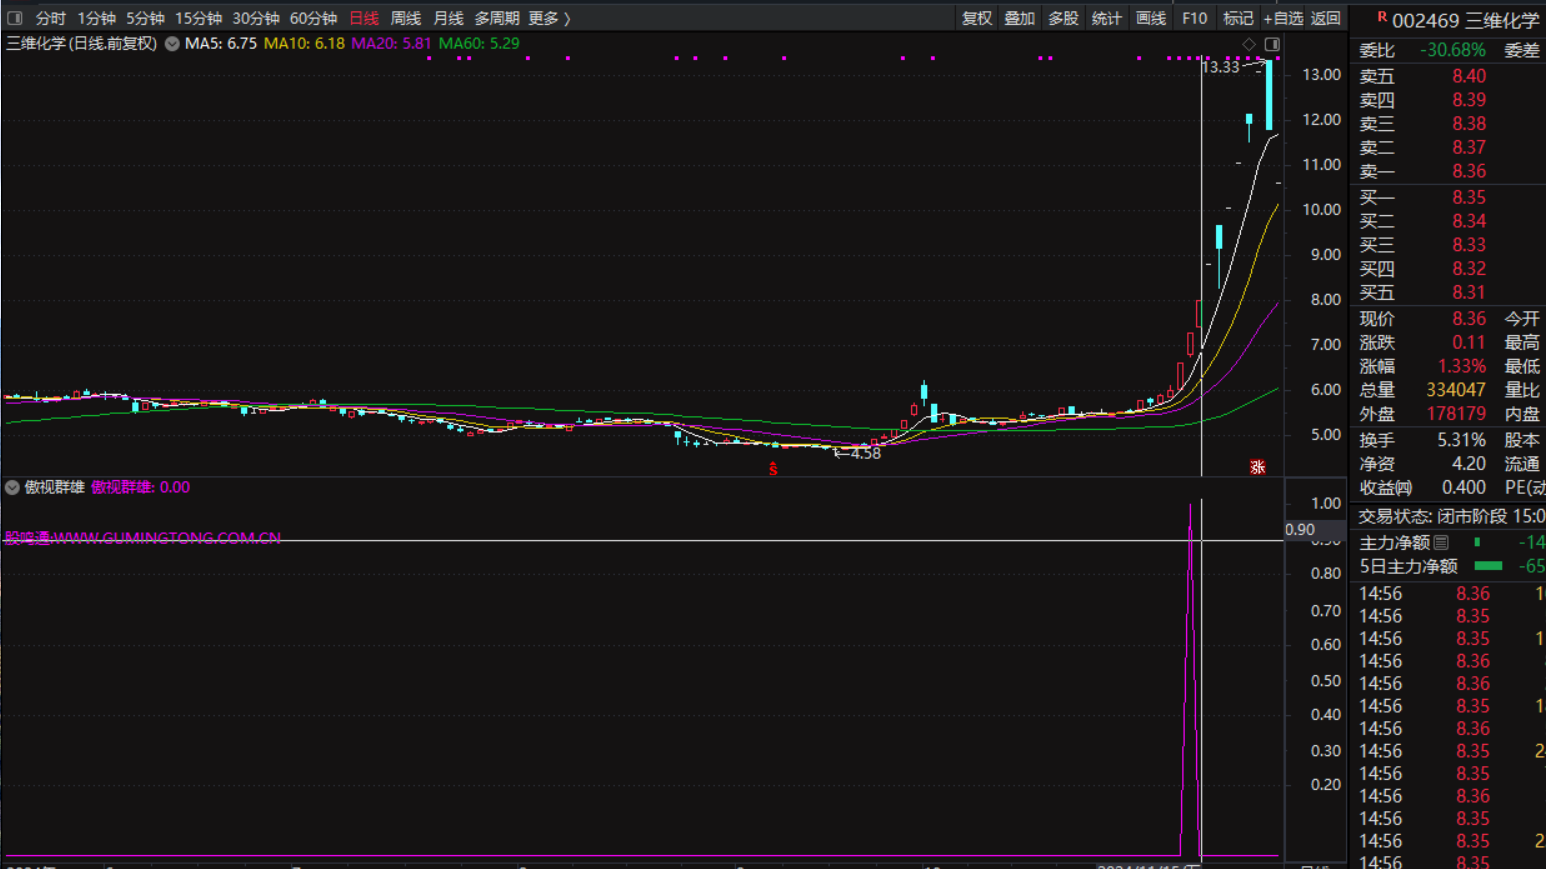Toggle right panel layout icon above chart

coord(1272,44)
